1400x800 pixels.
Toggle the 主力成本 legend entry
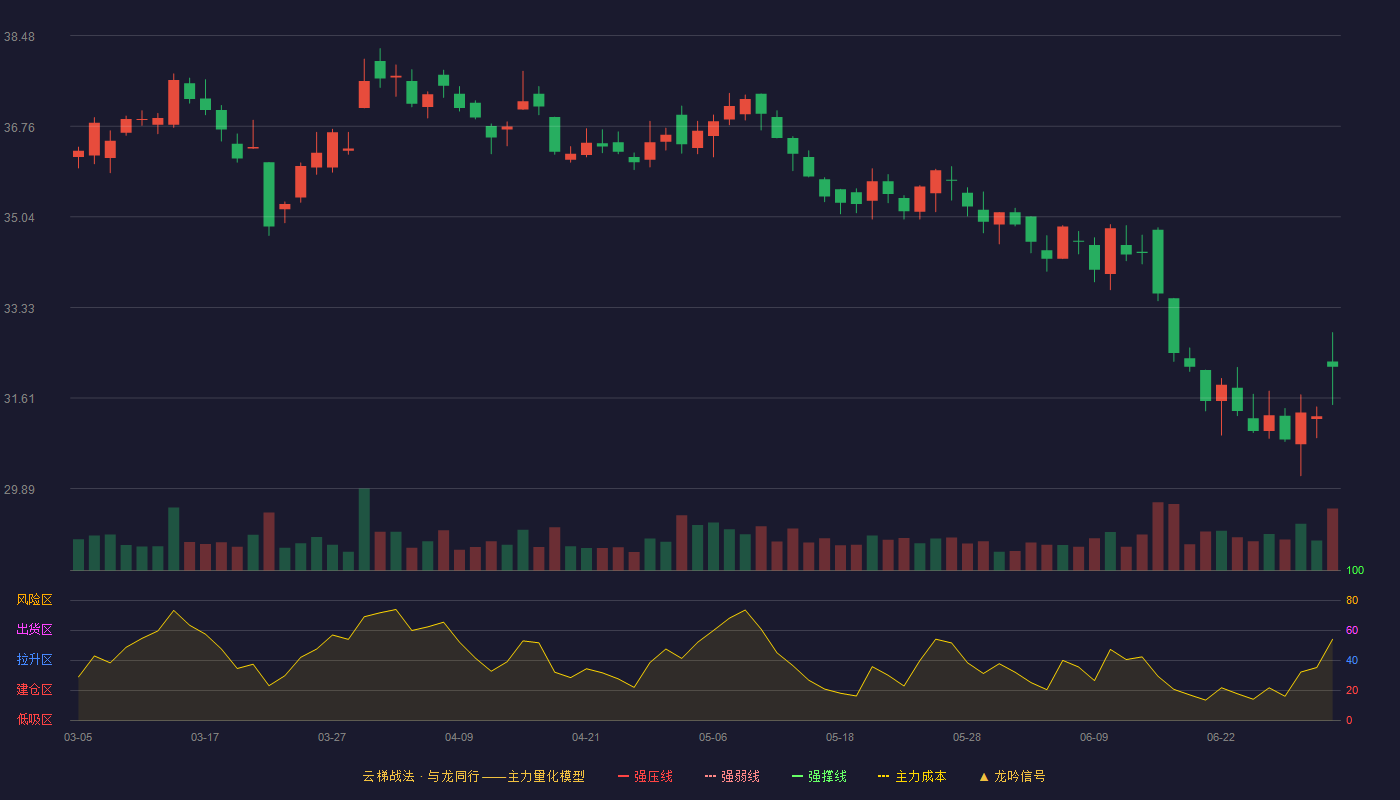click(912, 776)
